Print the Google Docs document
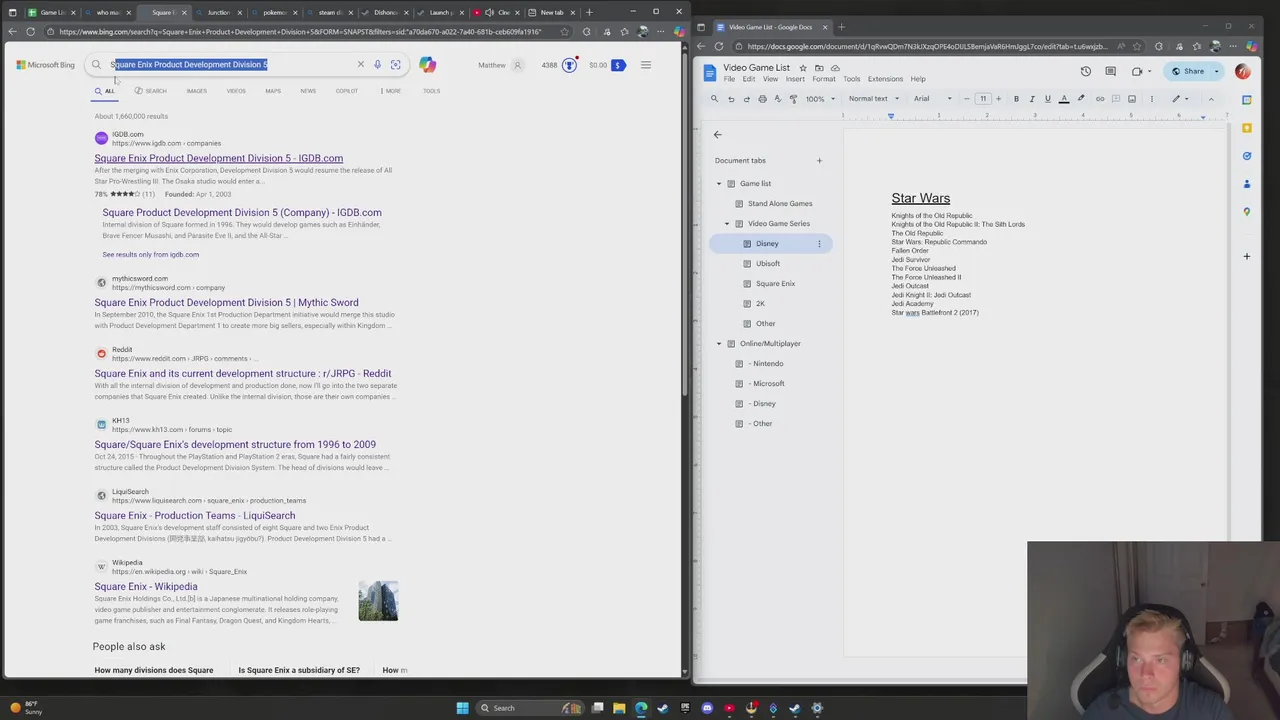 (x=762, y=99)
